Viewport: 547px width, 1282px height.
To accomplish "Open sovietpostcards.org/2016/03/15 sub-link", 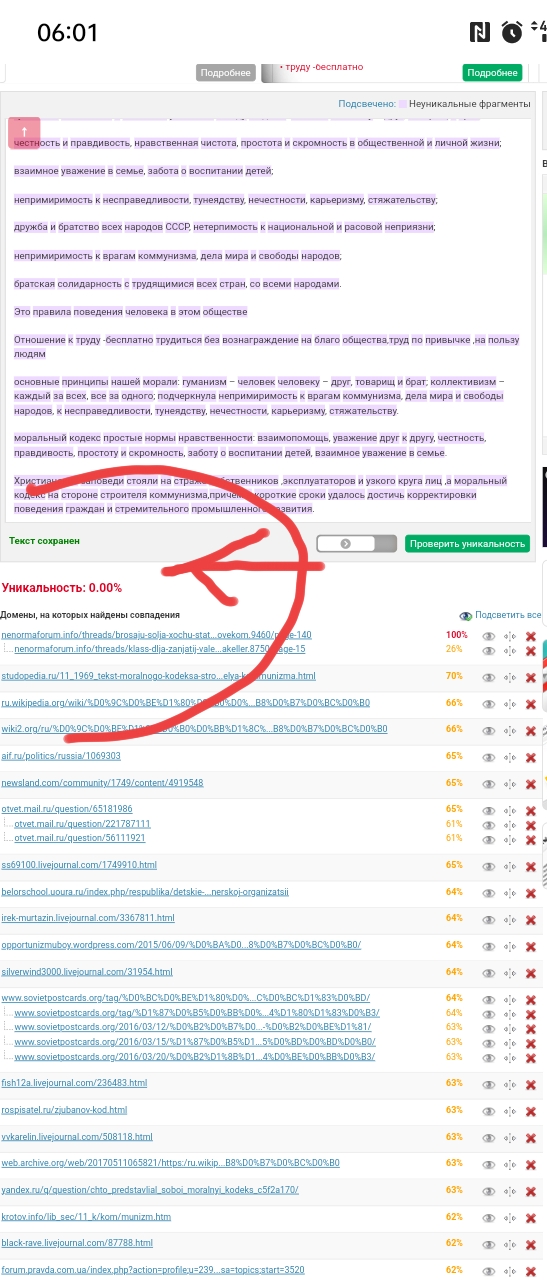I will click(195, 1042).
